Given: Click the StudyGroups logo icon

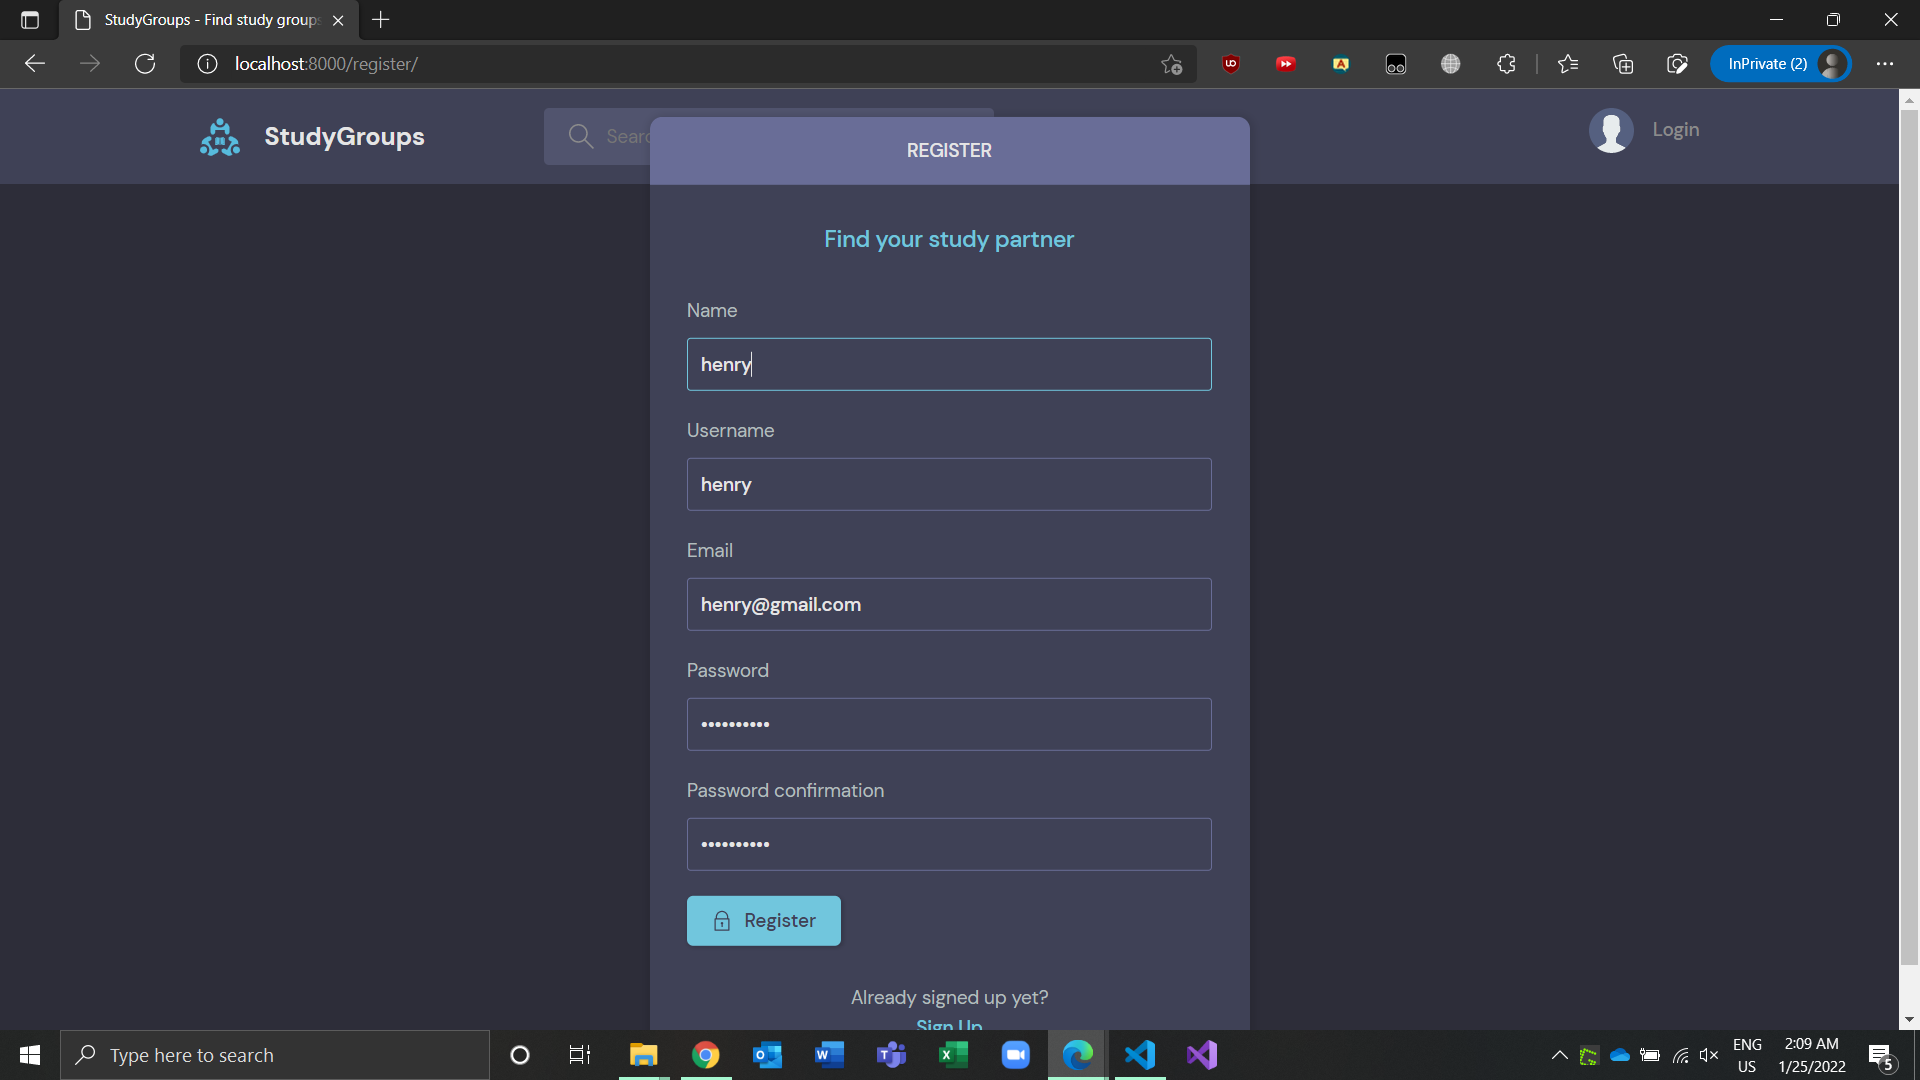Looking at the screenshot, I should 218,136.
